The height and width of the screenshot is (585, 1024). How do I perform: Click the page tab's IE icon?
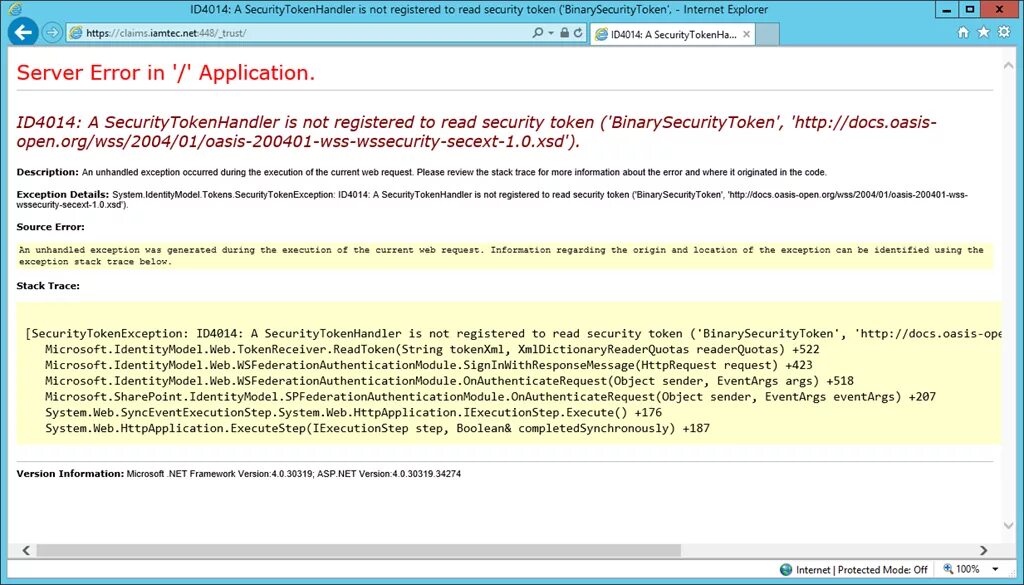click(601, 35)
